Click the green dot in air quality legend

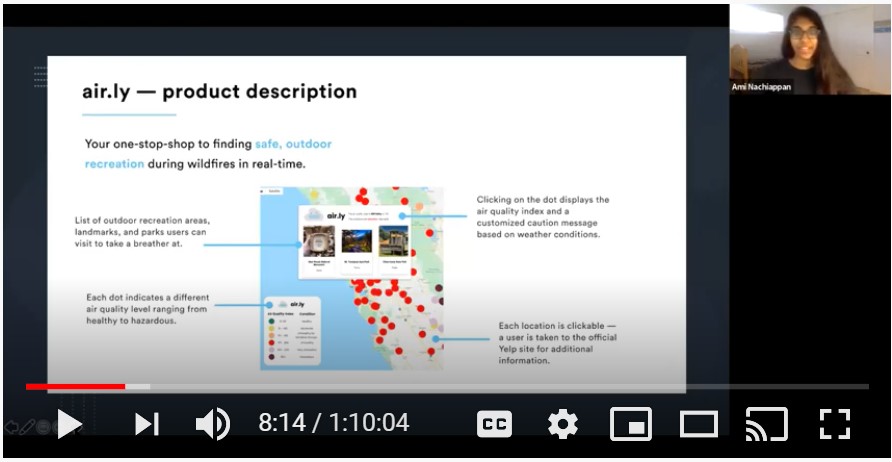pyautogui.click(x=272, y=321)
